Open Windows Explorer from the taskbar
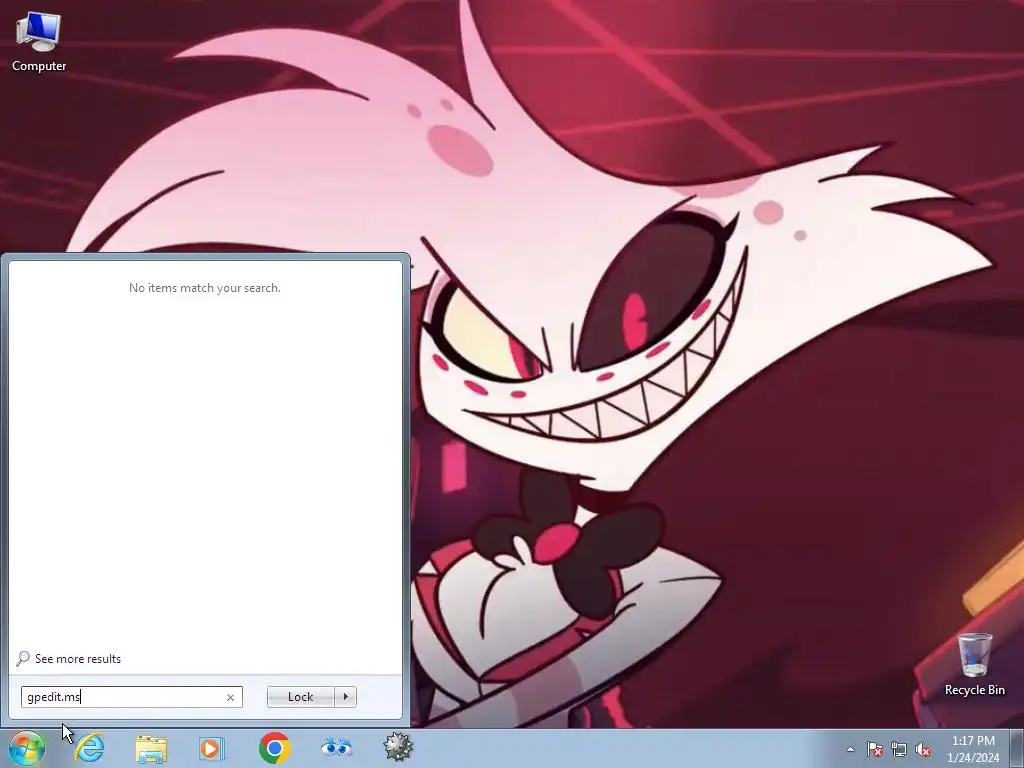Screen dimensions: 1024x768 151,748
